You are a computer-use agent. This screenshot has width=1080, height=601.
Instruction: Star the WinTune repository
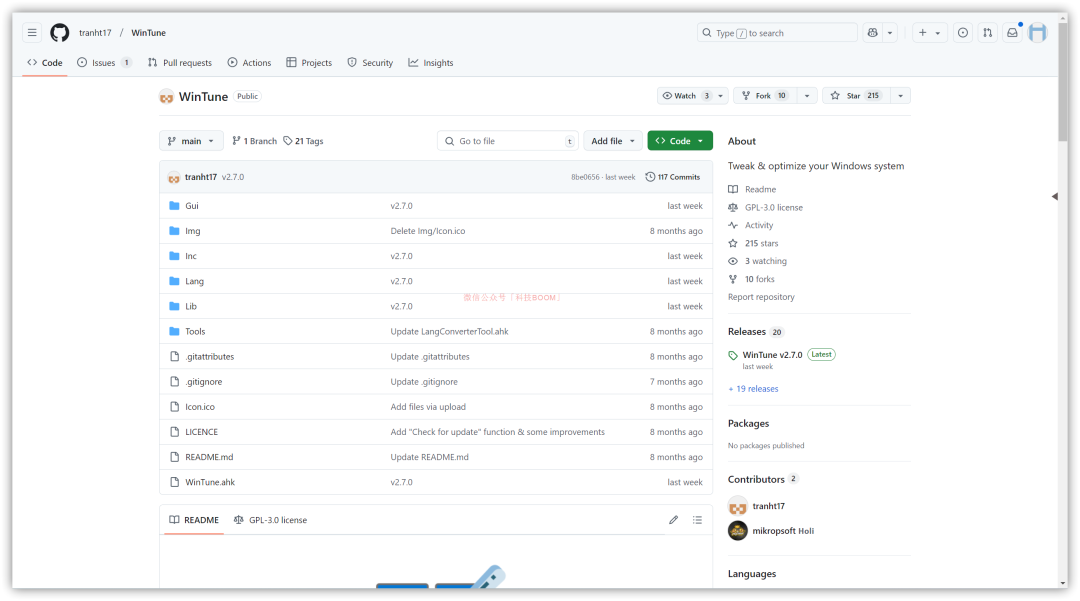[855, 96]
